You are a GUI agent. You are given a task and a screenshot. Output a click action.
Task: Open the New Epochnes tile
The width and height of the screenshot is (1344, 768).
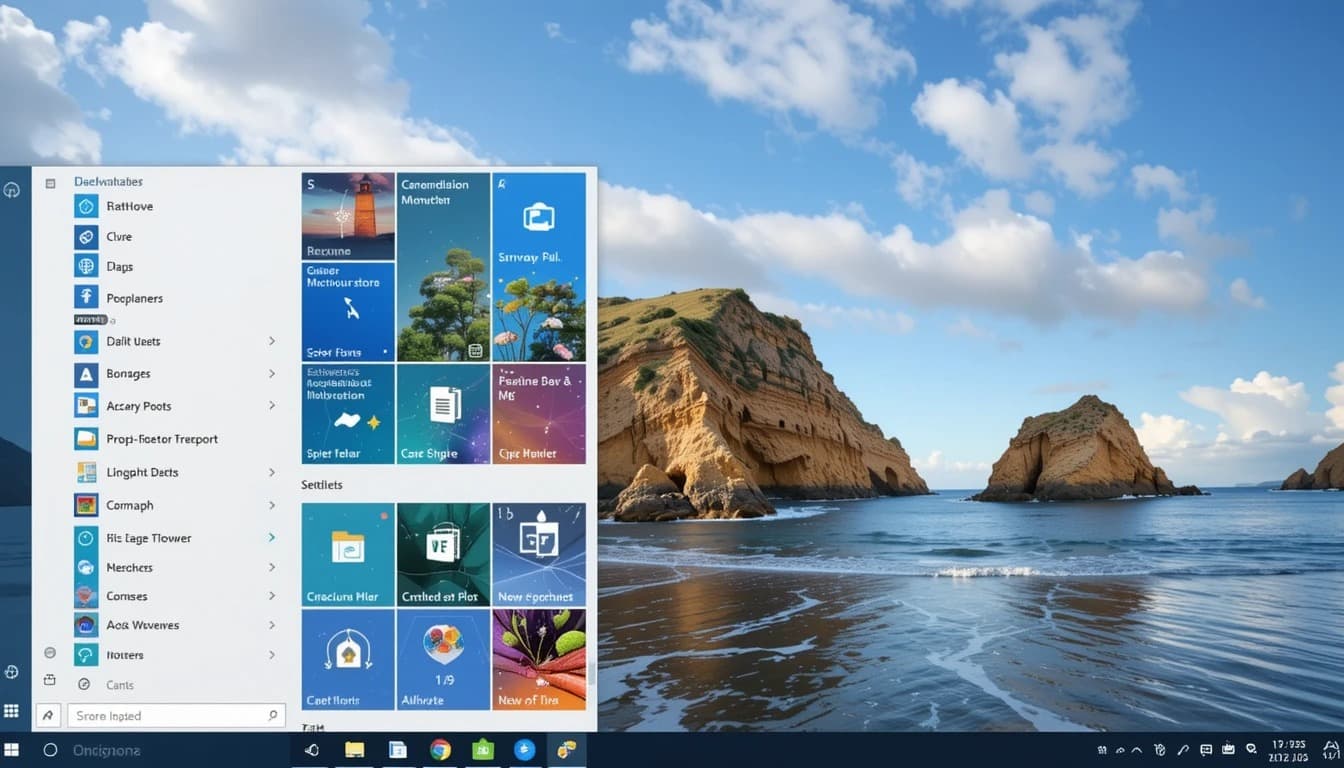click(539, 555)
